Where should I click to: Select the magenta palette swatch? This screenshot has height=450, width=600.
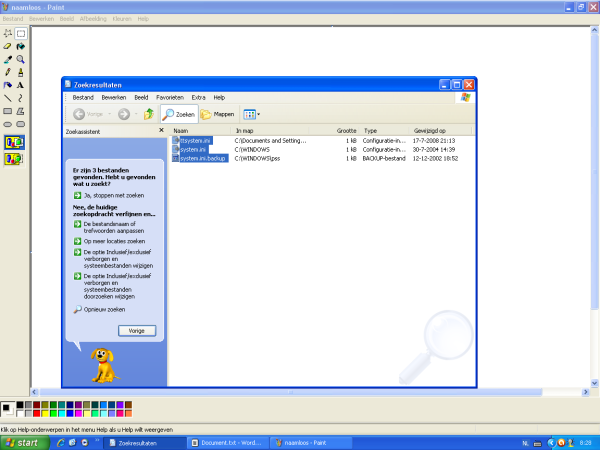pos(78,413)
